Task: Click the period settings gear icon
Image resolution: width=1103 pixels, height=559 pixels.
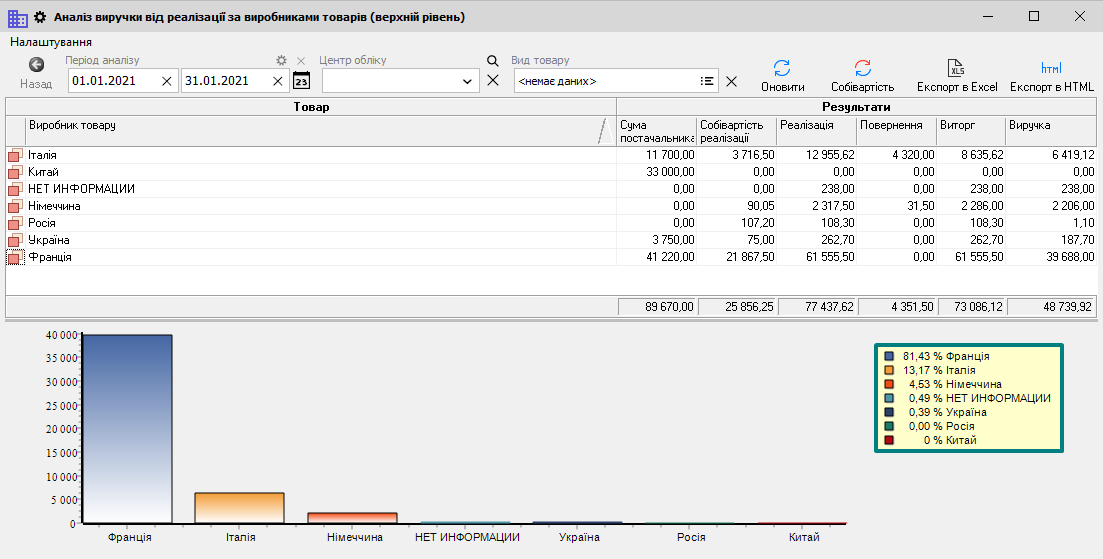Action: (282, 61)
